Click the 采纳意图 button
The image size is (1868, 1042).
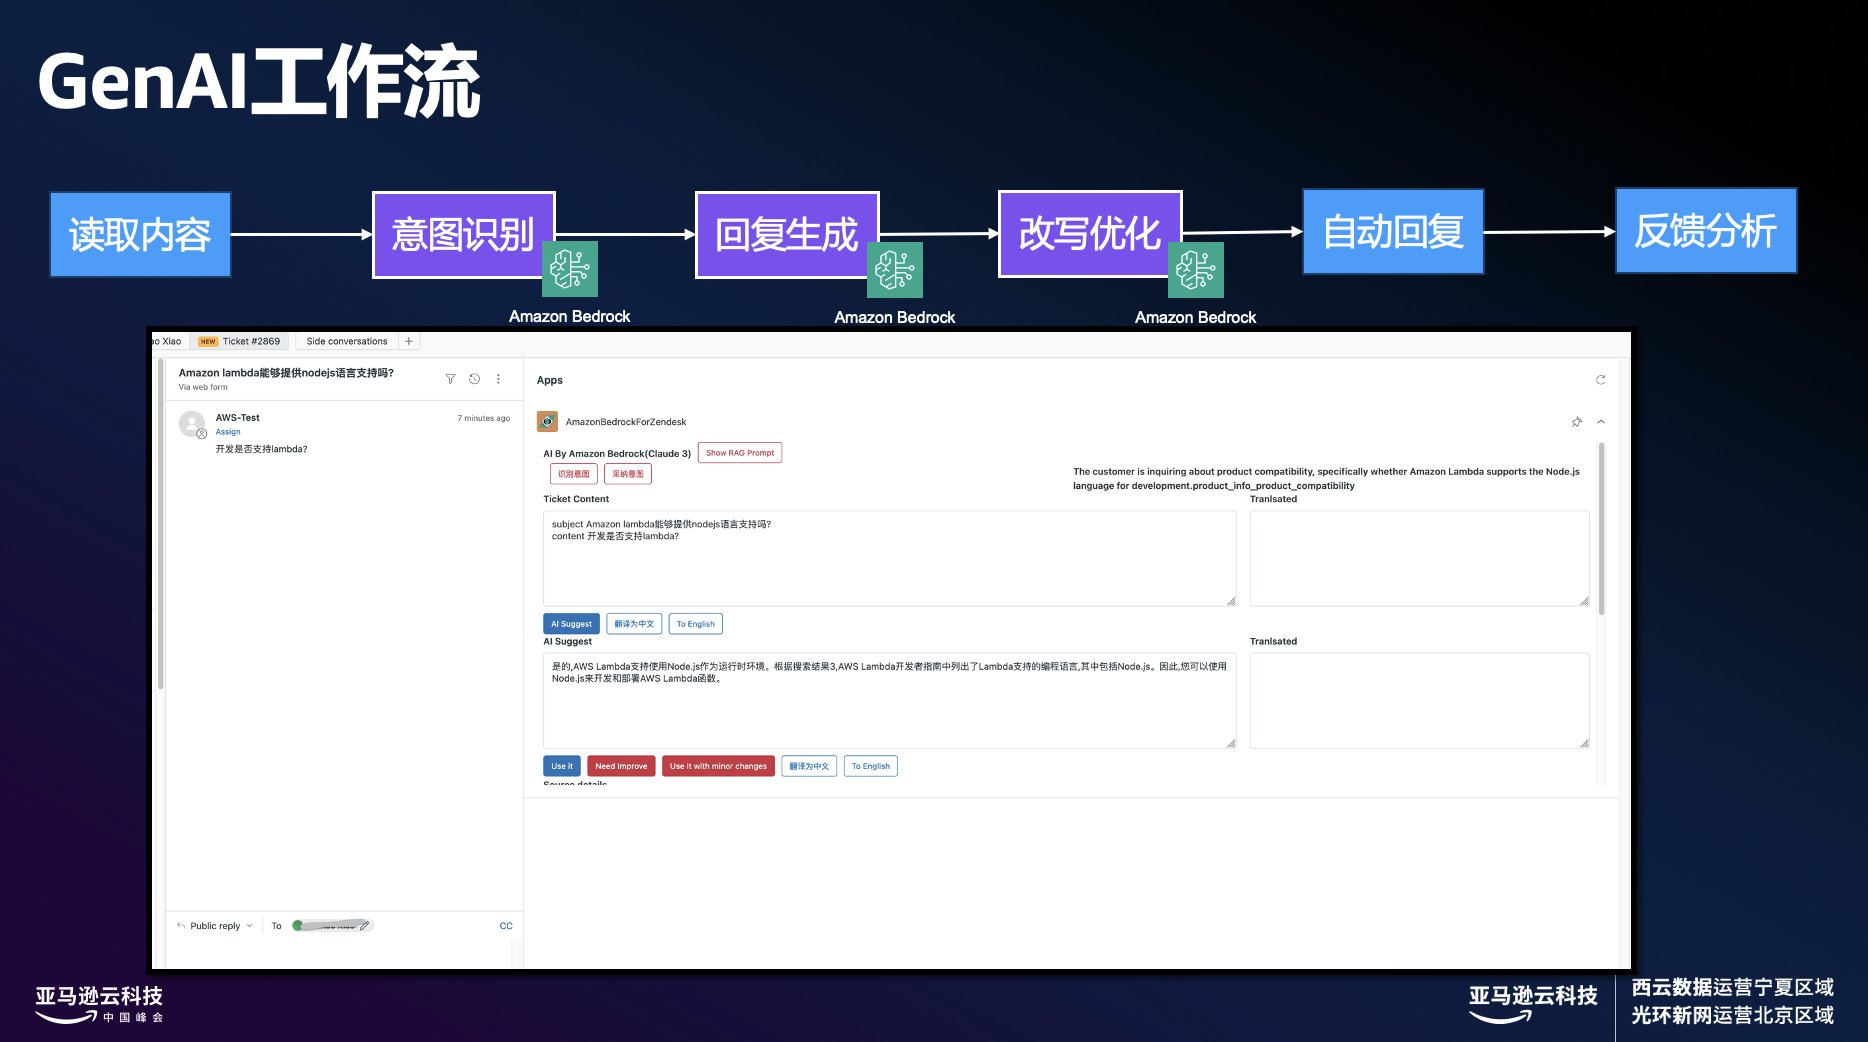click(x=628, y=474)
